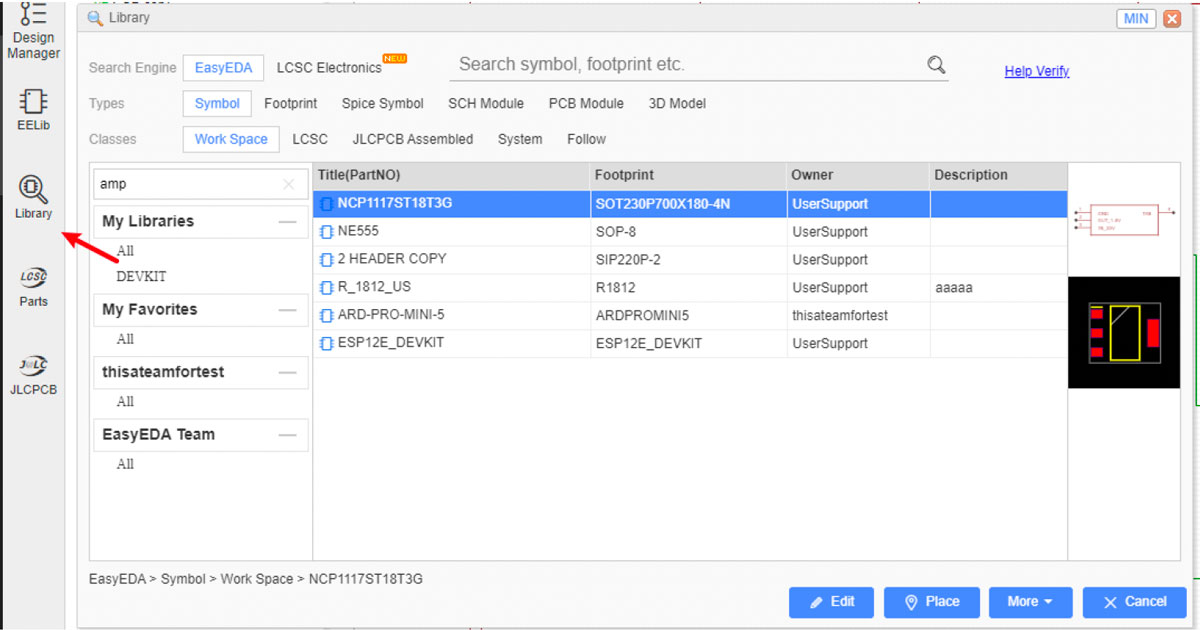Click the symbol icon beside NE555
This screenshot has width=1200, height=630.
pyautogui.click(x=326, y=232)
